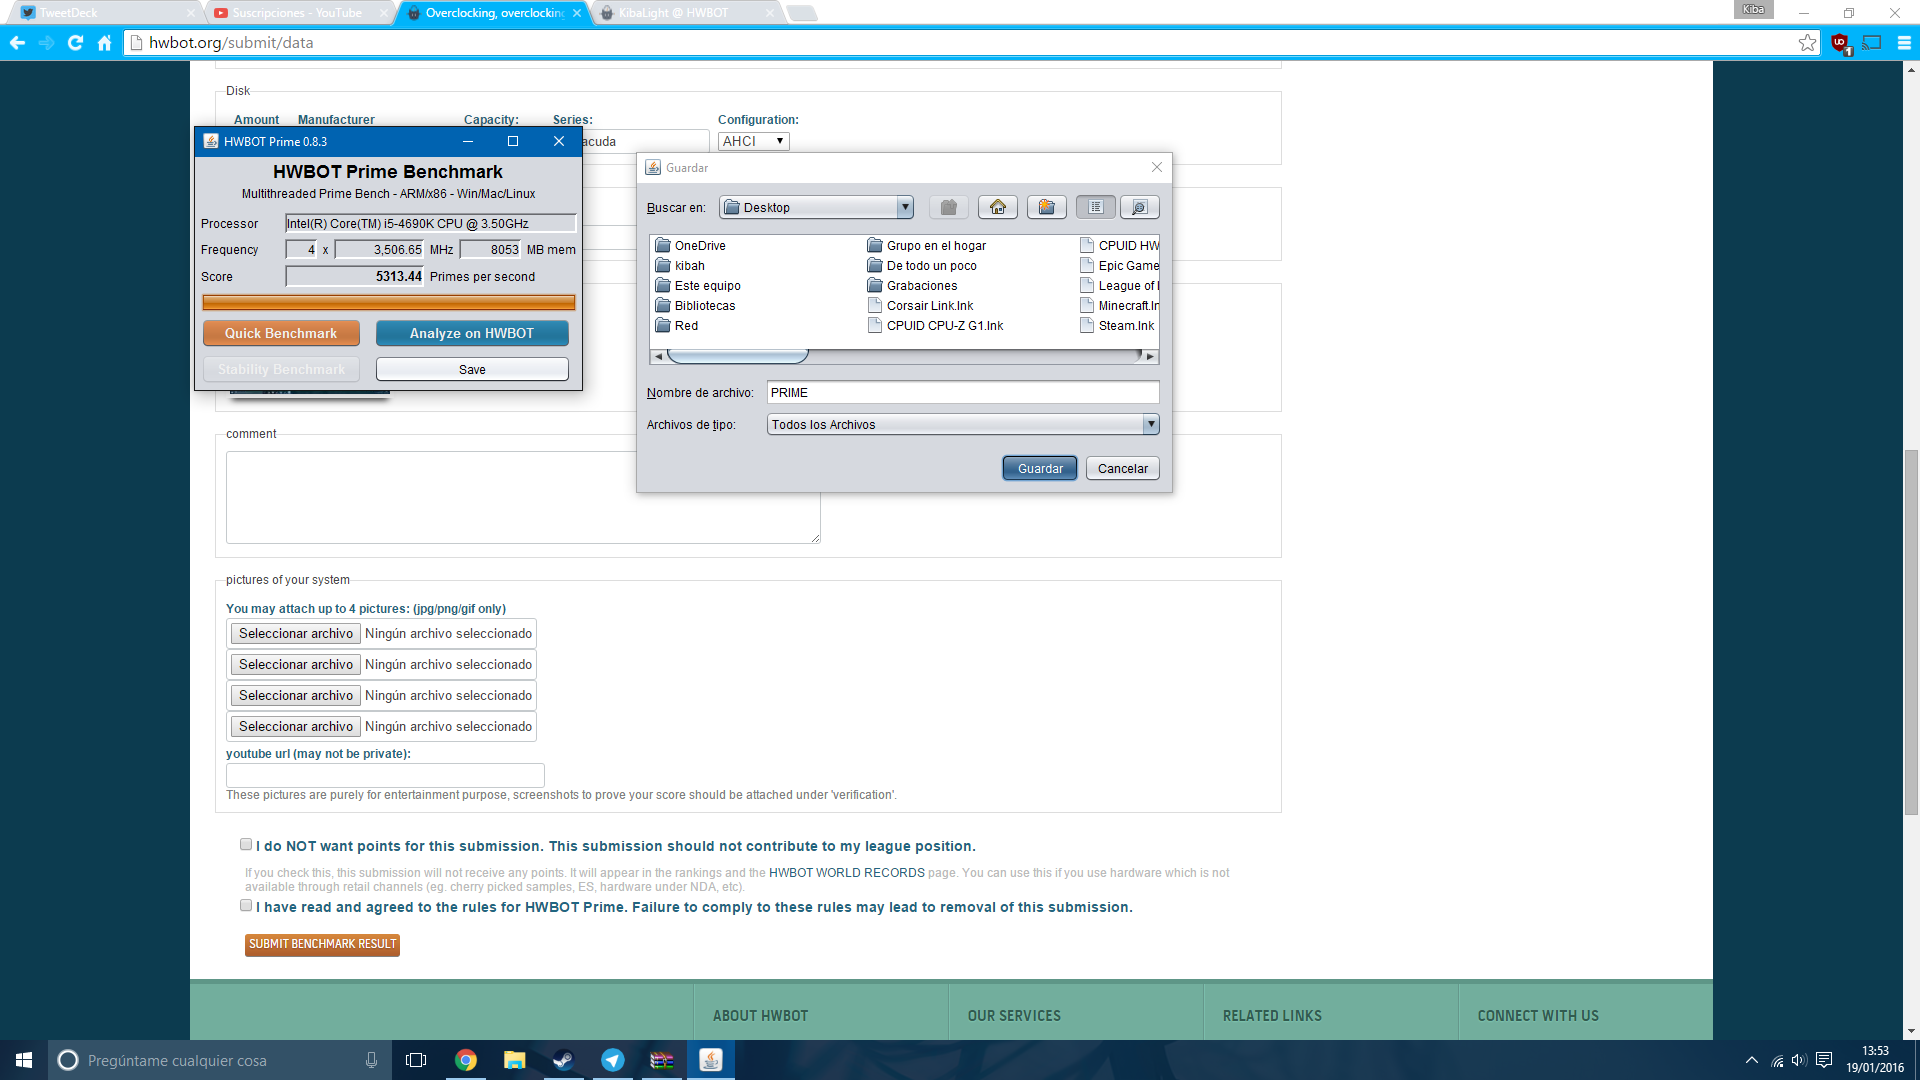Select the Este equipo folder

coord(698,286)
